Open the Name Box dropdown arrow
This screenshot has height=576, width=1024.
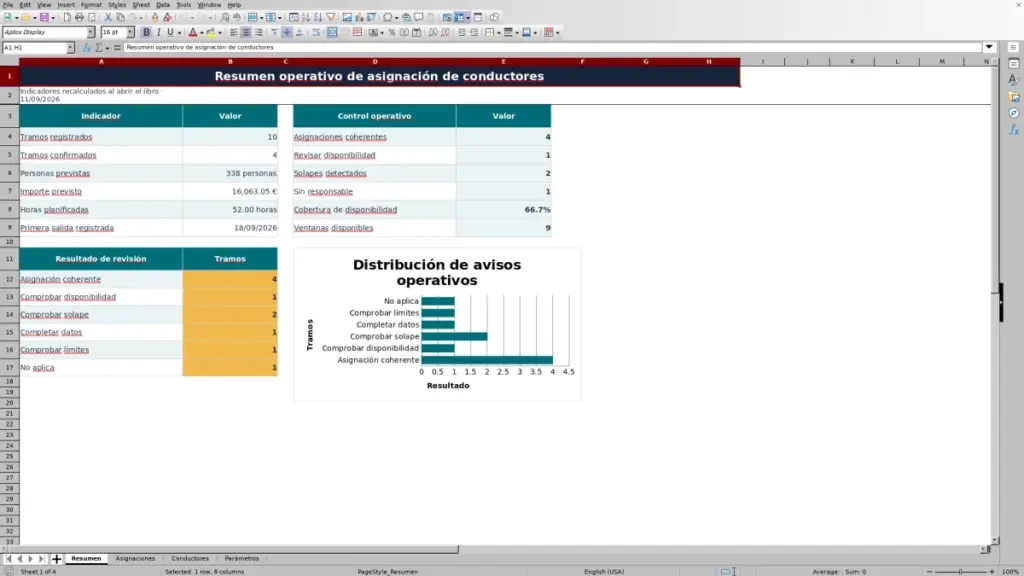pos(70,48)
